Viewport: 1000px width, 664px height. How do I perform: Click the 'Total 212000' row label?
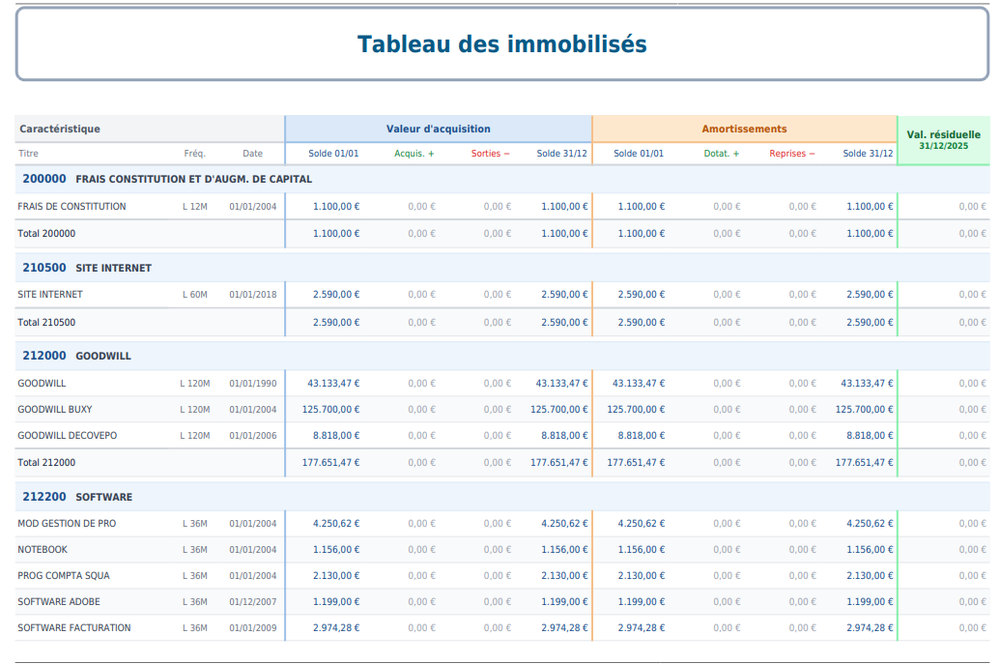tap(46, 462)
